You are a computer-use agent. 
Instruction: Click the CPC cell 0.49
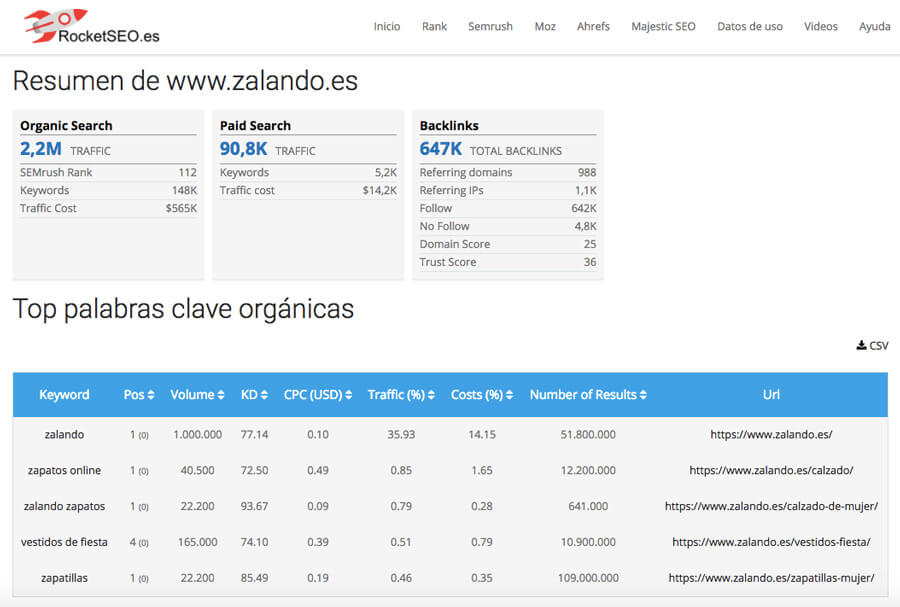tap(318, 470)
